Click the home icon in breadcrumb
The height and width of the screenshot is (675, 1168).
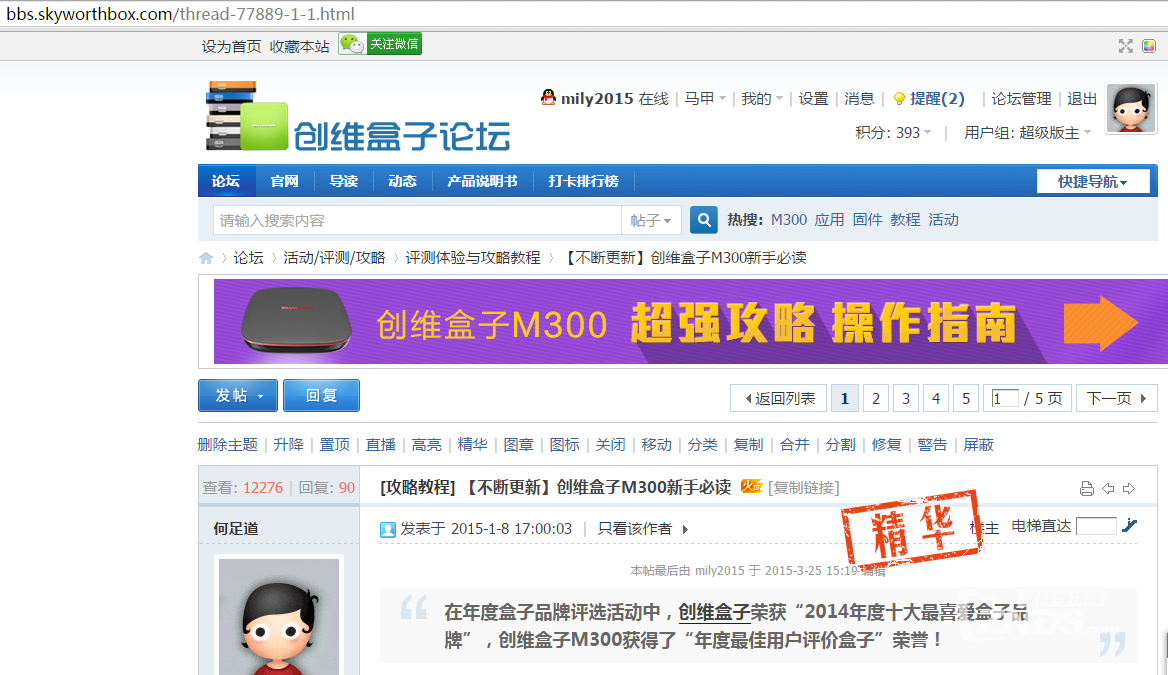pos(206,258)
